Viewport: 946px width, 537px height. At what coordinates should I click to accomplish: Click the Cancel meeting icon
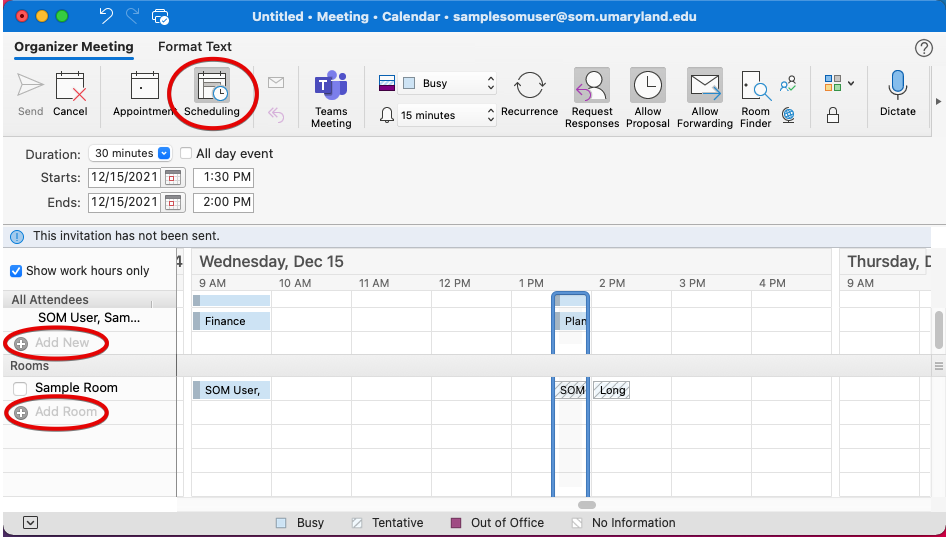coord(70,87)
